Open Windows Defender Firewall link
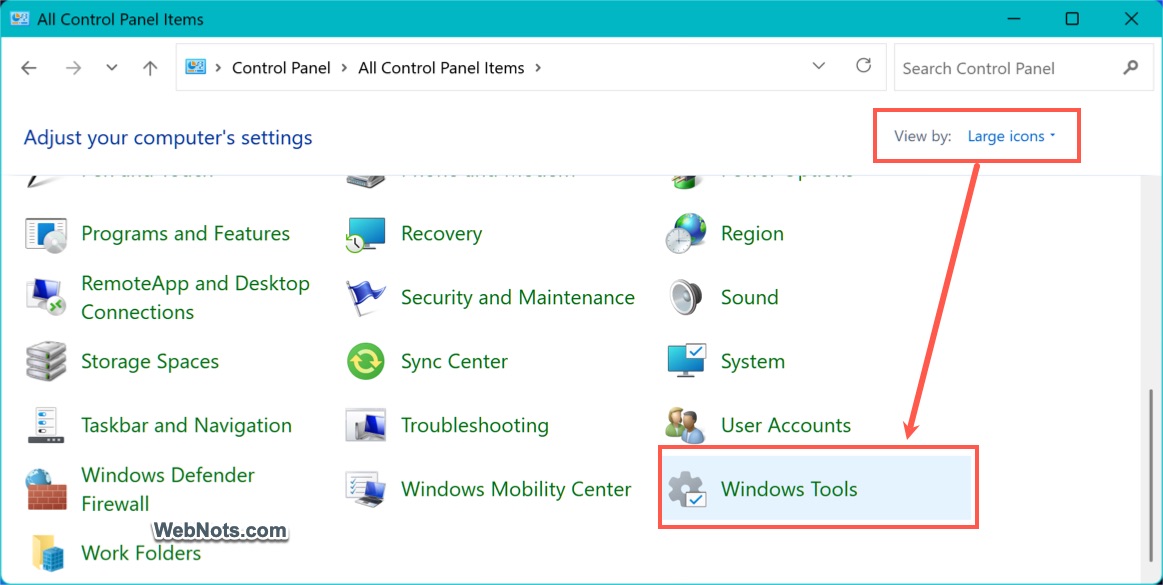The image size is (1163, 585). click(x=168, y=489)
